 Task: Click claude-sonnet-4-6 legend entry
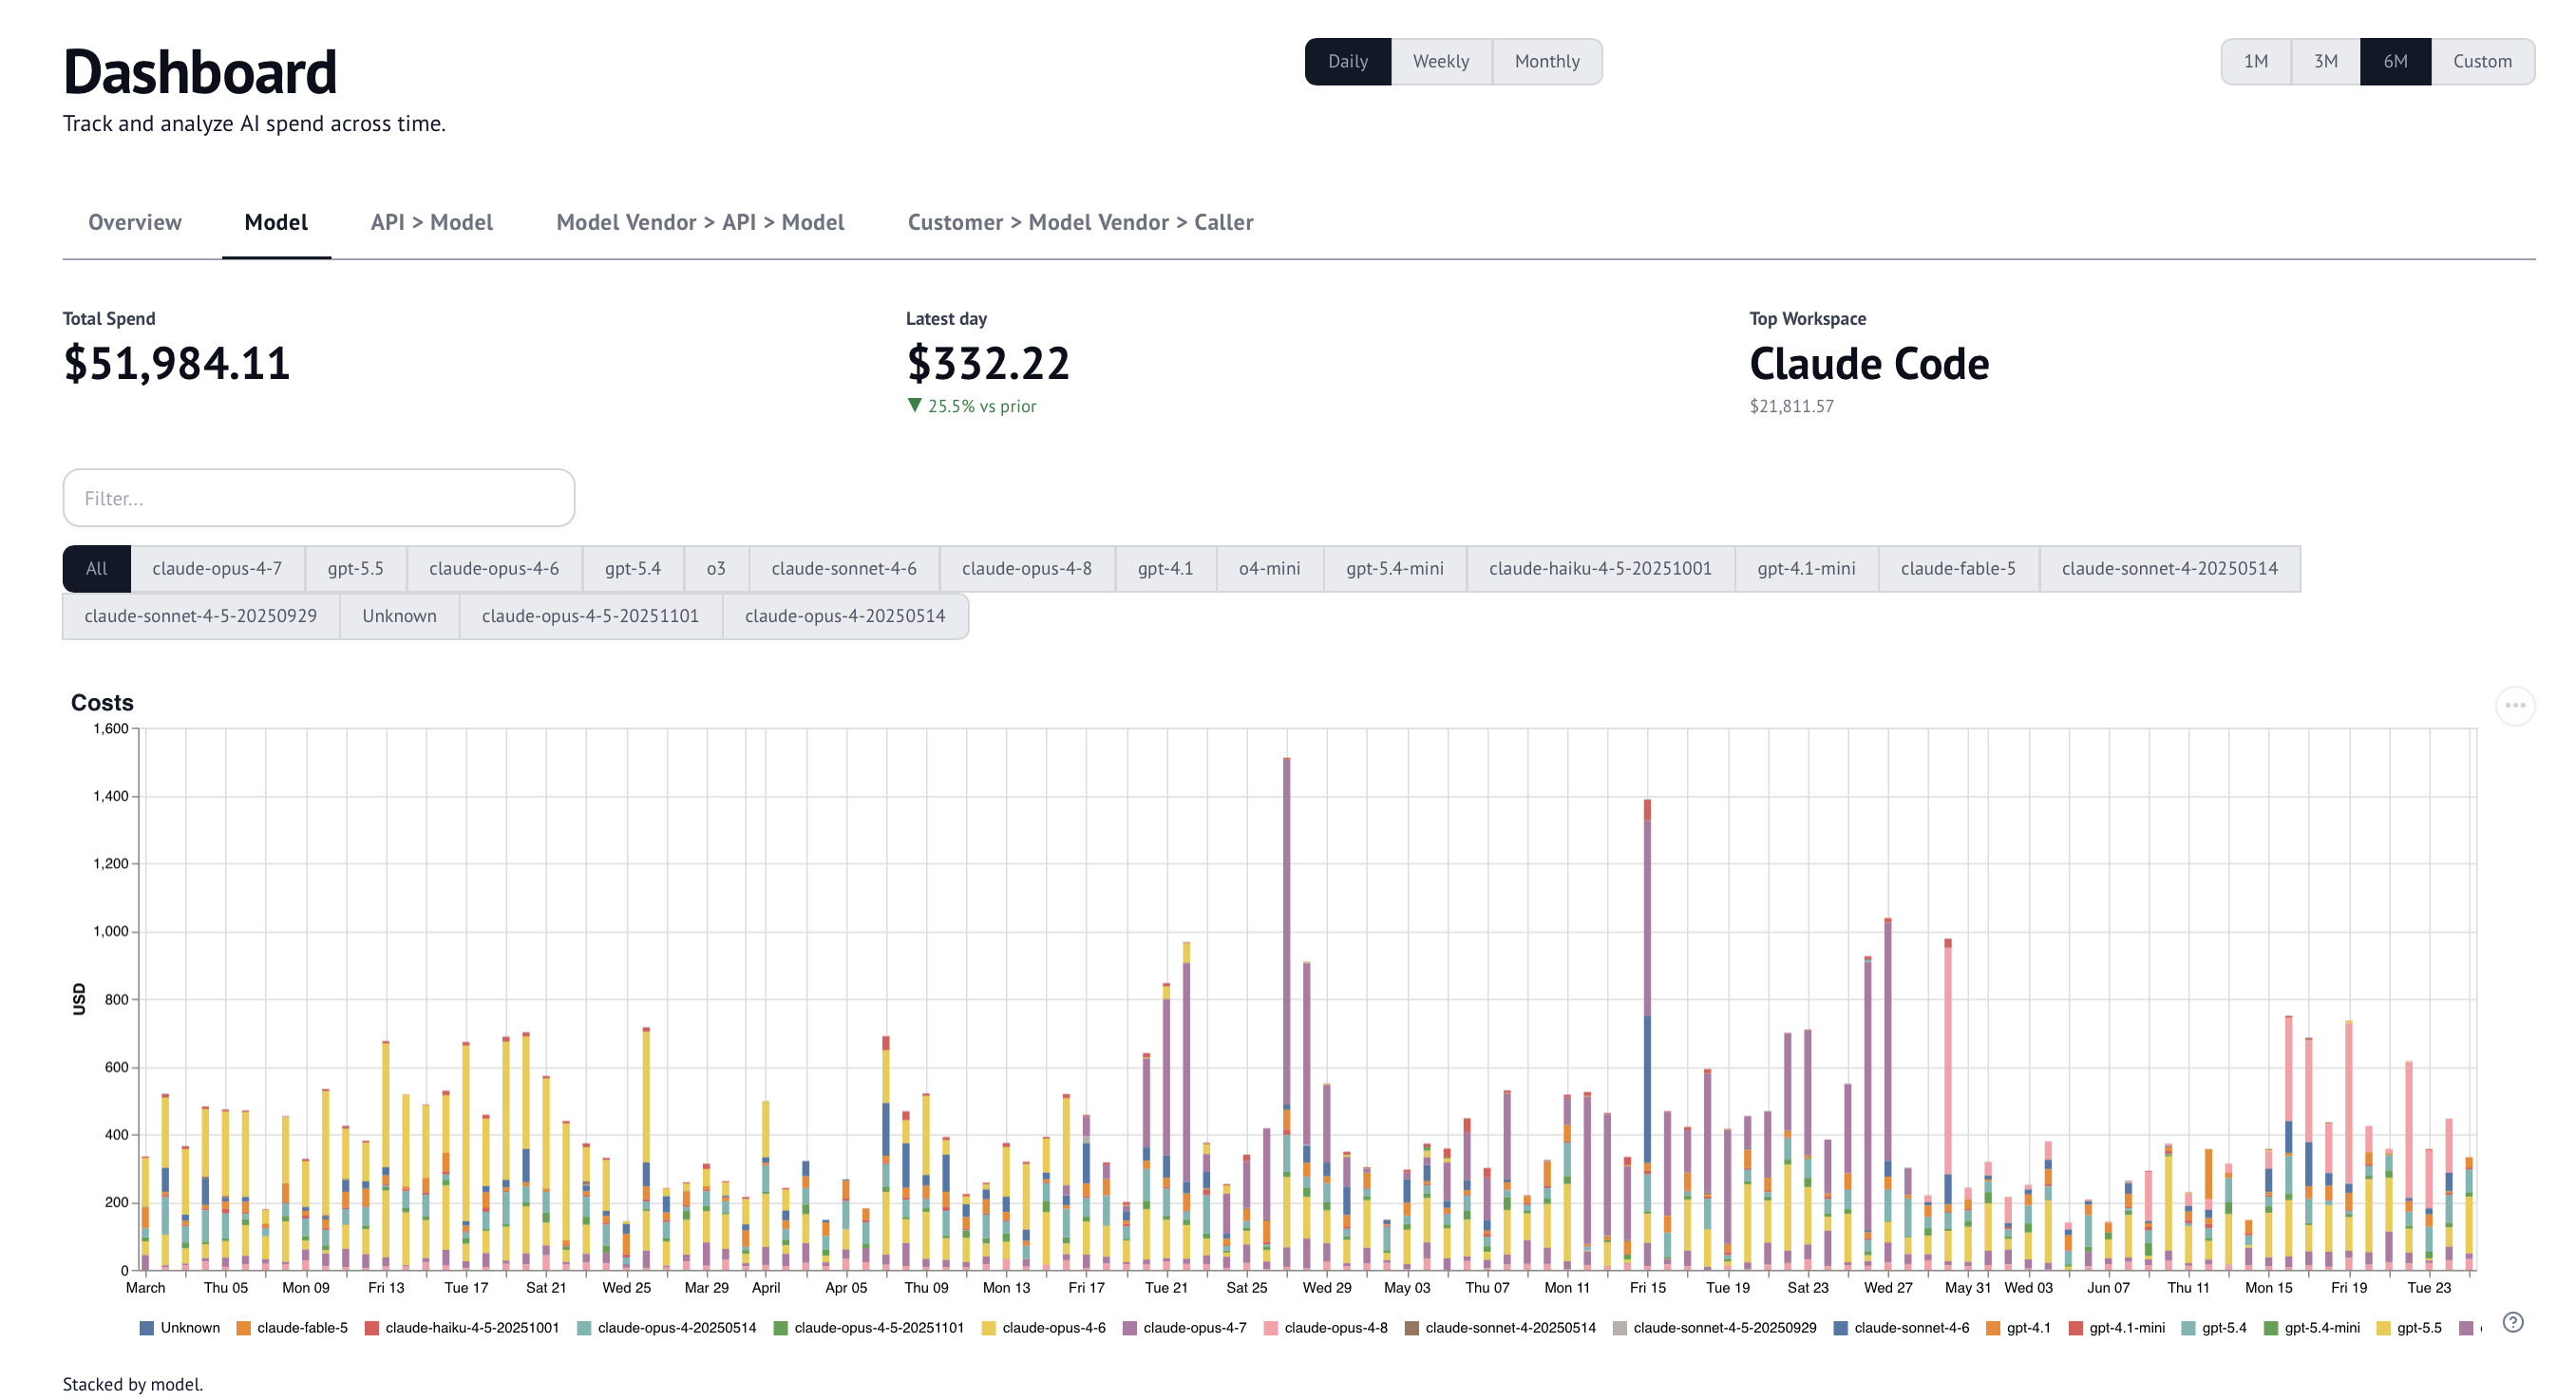click(x=1901, y=1328)
